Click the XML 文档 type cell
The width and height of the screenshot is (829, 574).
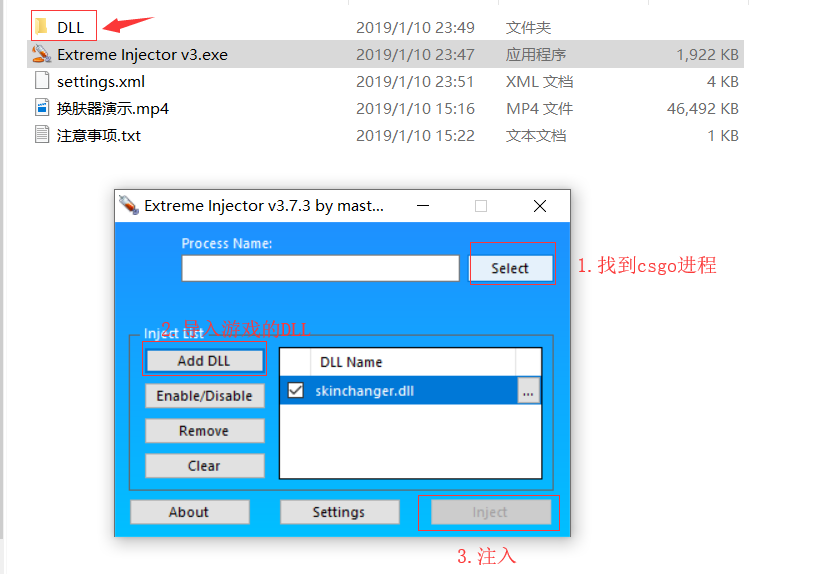click(539, 82)
